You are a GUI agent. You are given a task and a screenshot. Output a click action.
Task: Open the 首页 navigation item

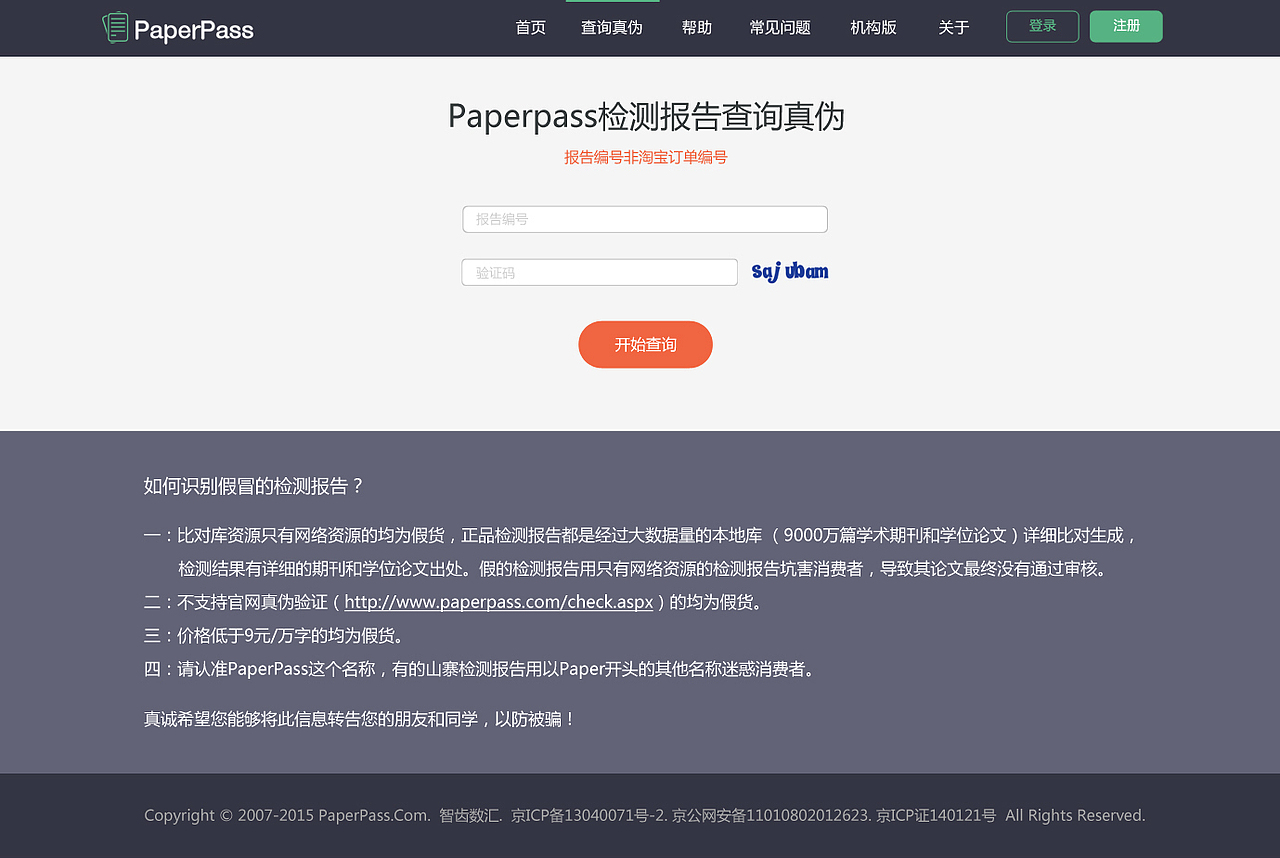[x=530, y=27]
